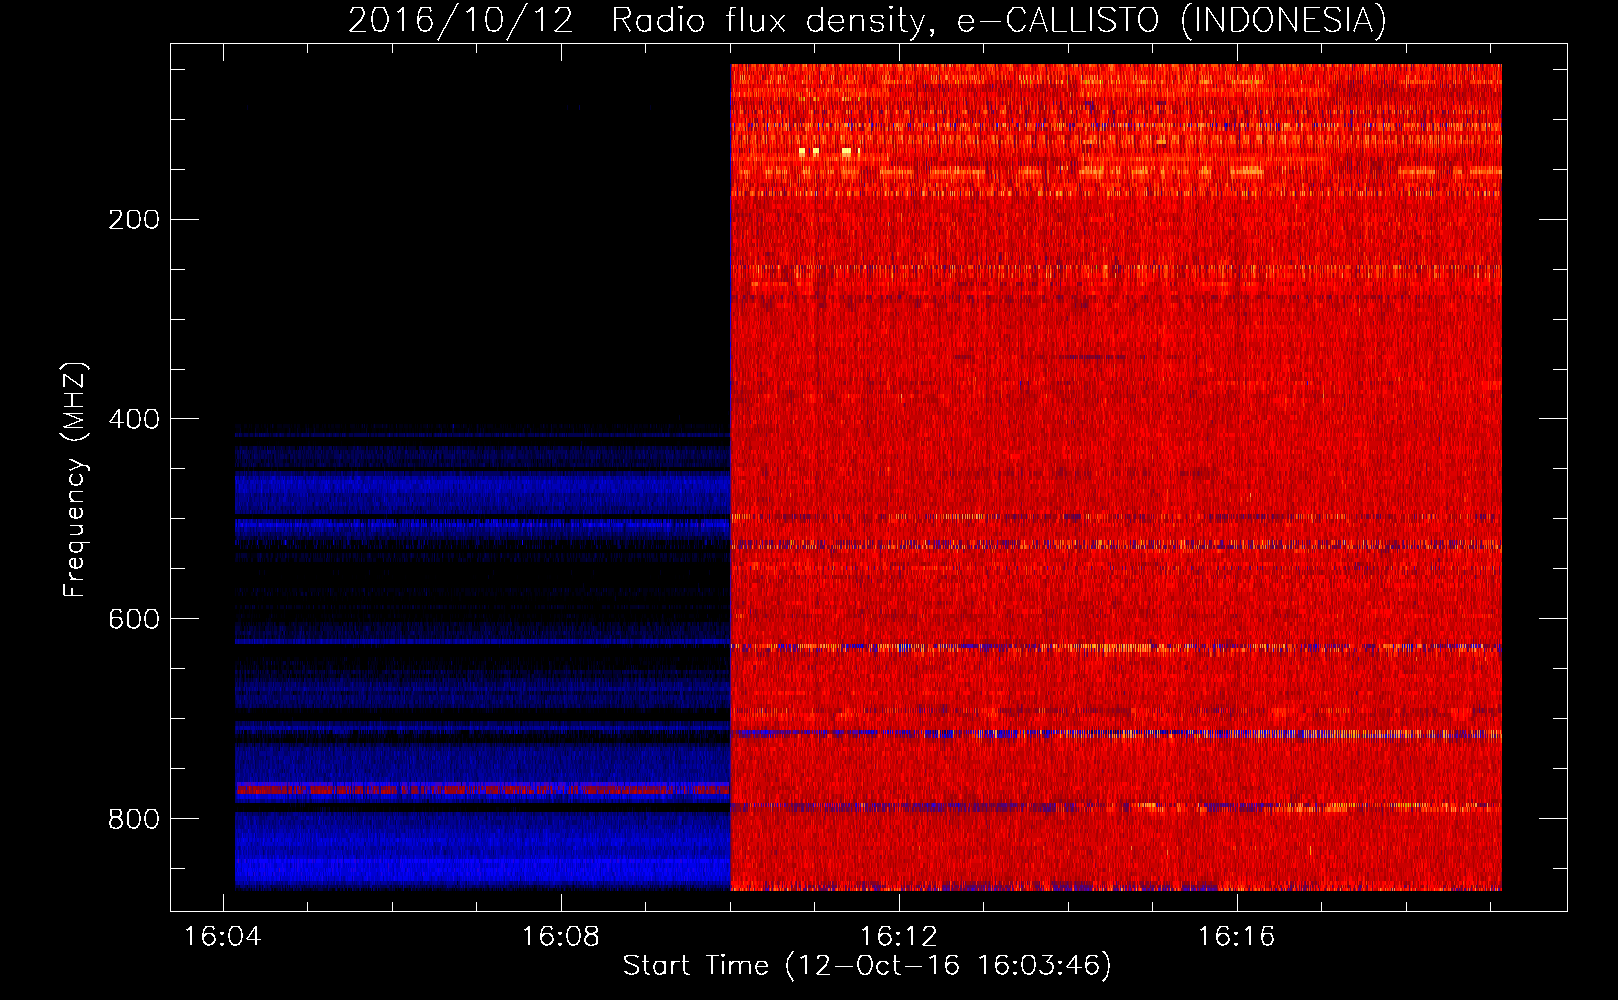The height and width of the screenshot is (1000, 1618).
Task: Click the 16:12 time tick label
Action: 899,937
